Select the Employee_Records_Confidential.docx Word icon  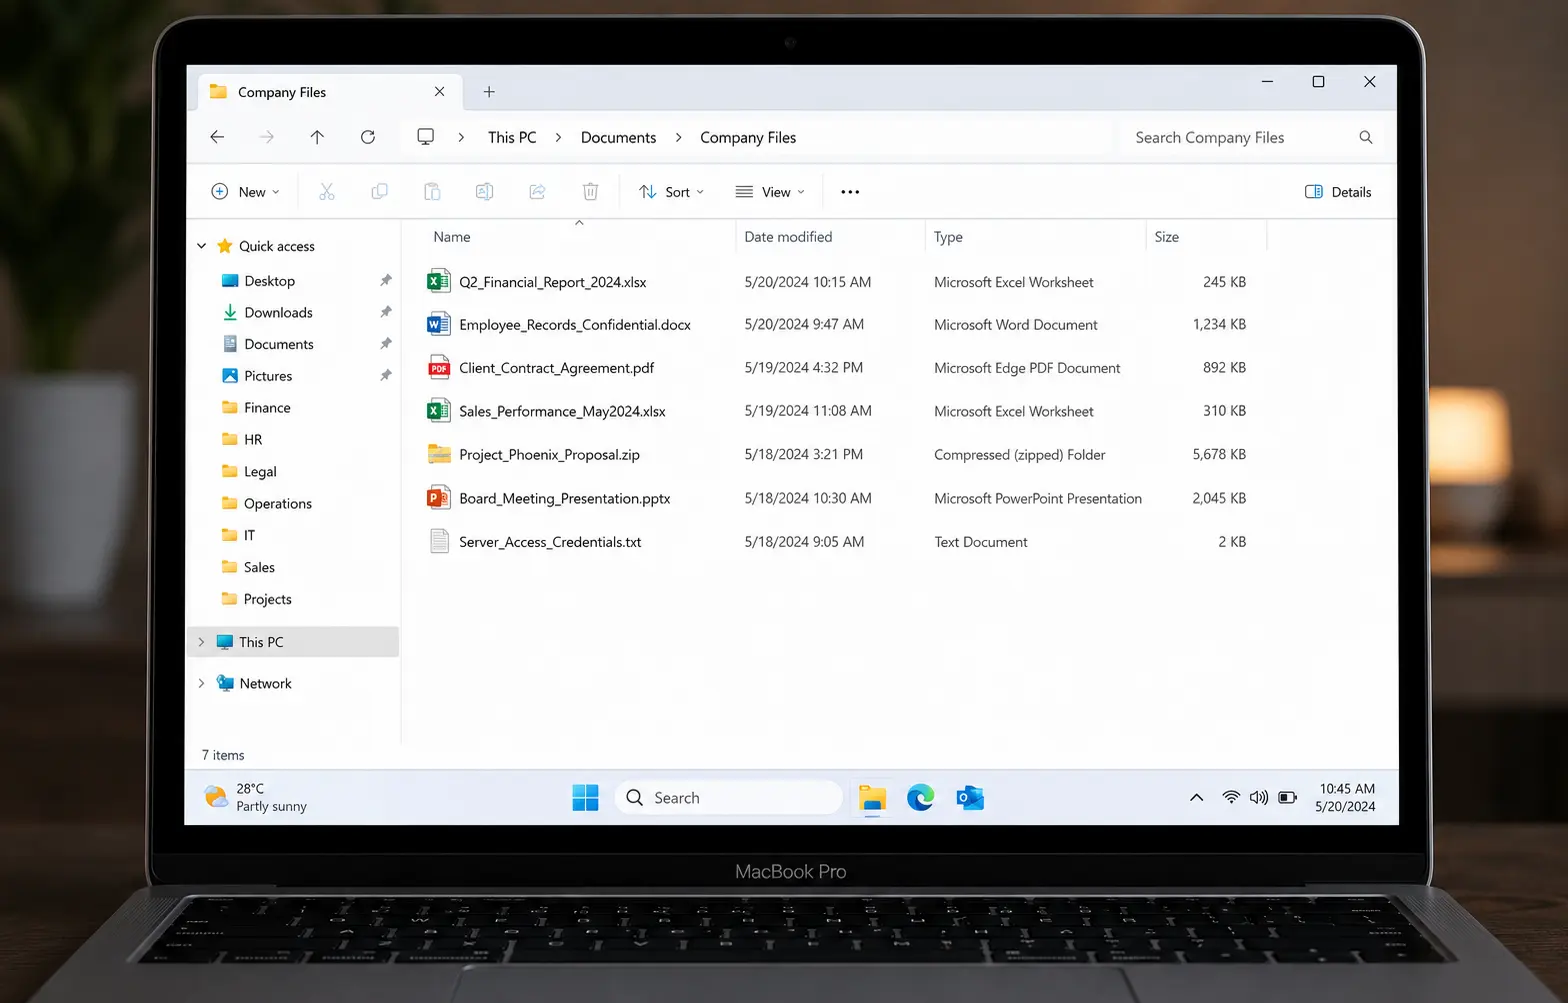438,324
